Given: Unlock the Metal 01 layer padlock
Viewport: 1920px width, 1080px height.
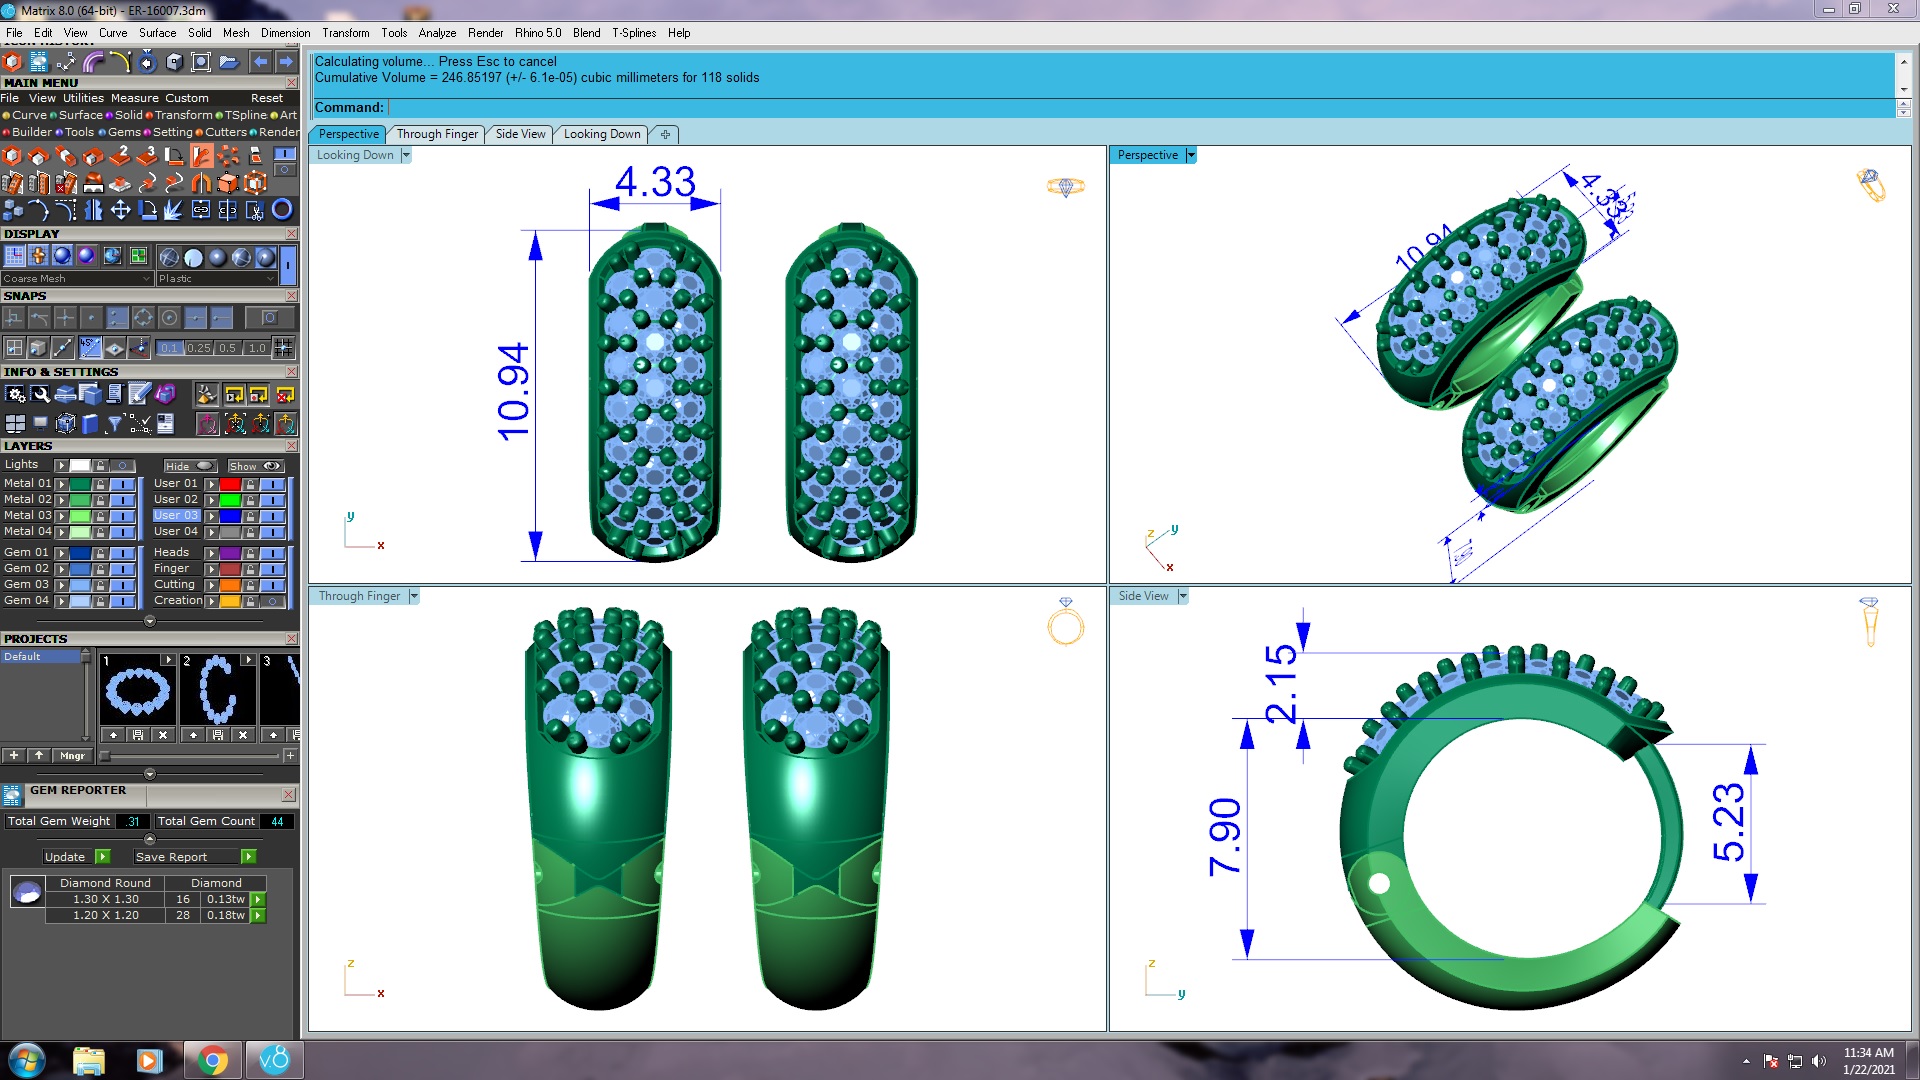Looking at the screenshot, I should click(x=100, y=485).
